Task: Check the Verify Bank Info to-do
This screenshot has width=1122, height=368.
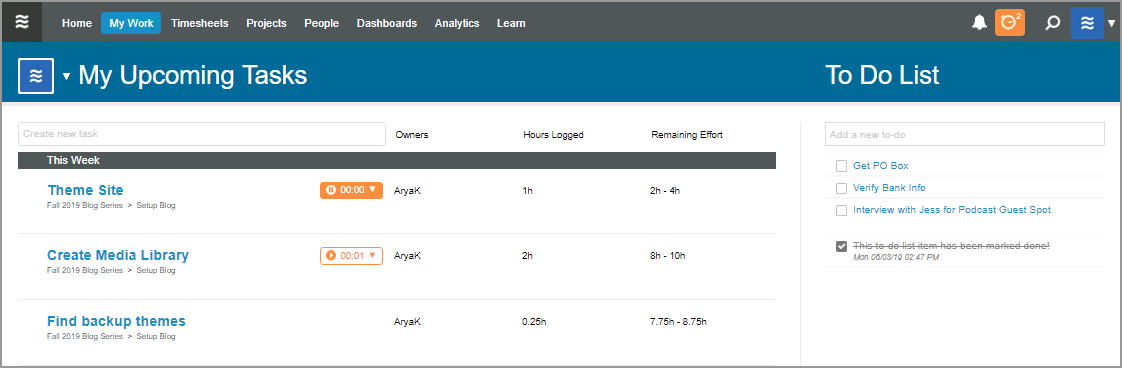Action: [842, 188]
